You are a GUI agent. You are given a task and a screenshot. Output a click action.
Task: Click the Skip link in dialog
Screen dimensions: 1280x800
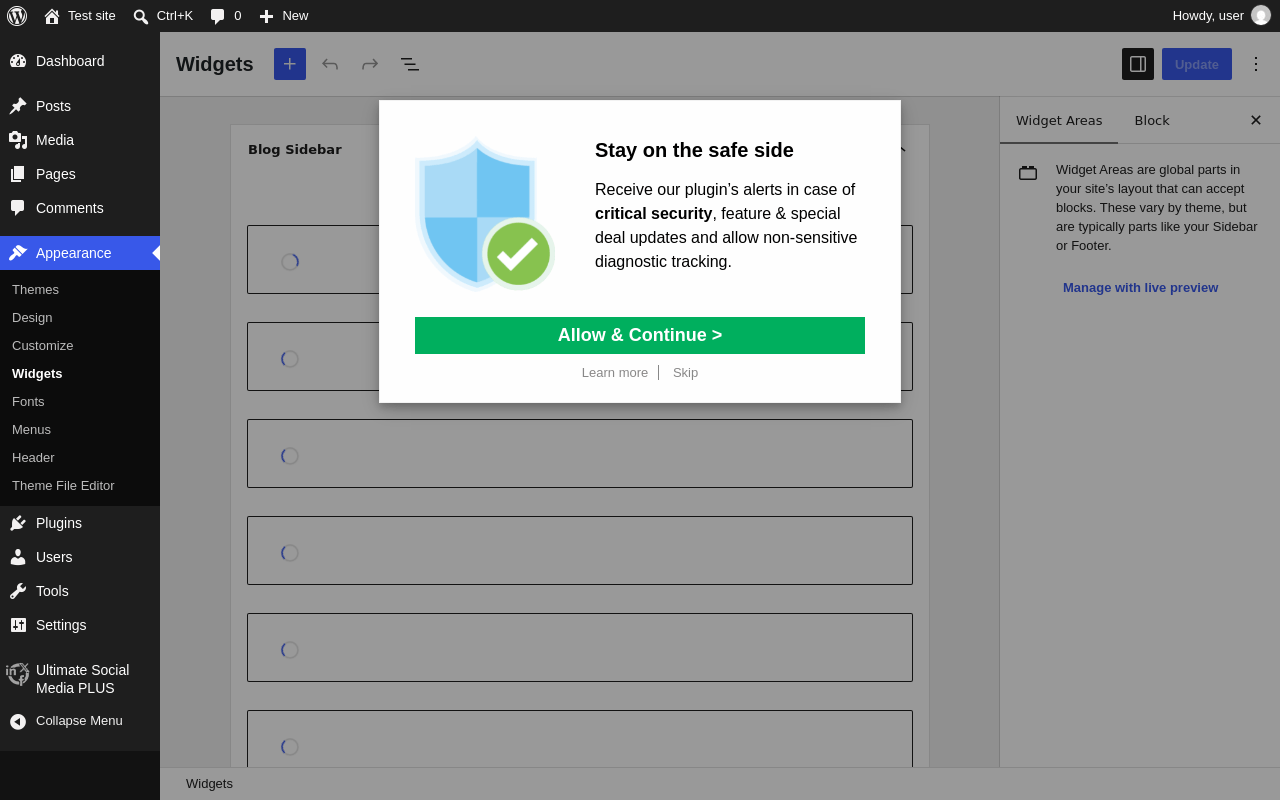[685, 373]
